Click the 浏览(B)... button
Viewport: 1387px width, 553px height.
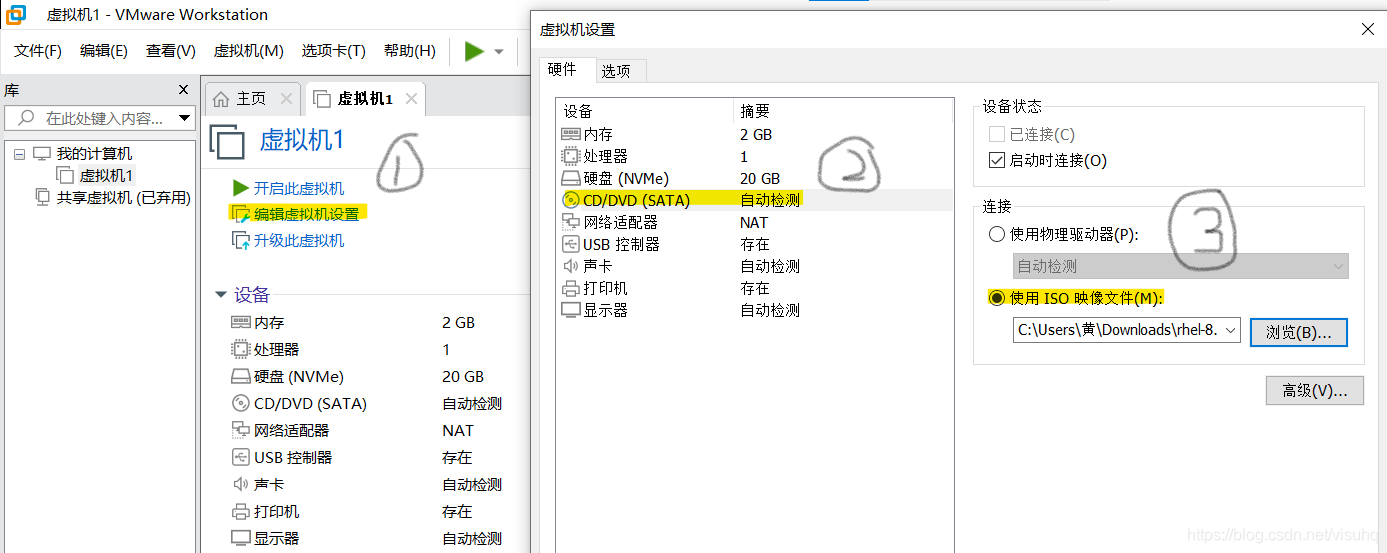click(1299, 332)
